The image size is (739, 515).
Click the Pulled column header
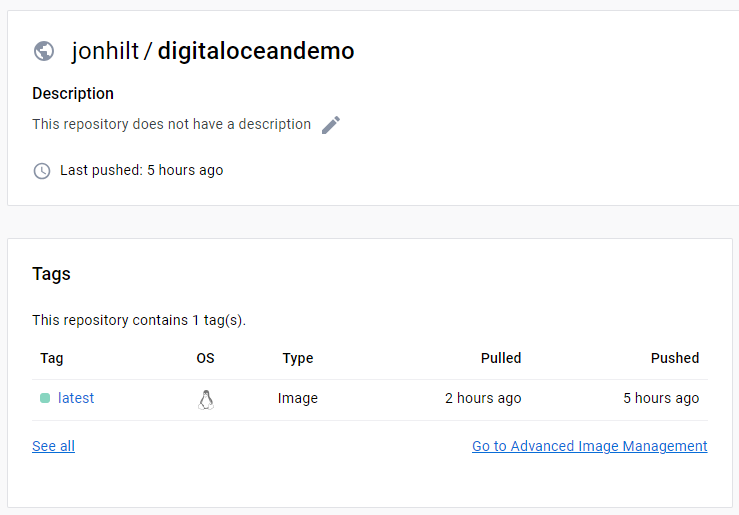click(501, 358)
